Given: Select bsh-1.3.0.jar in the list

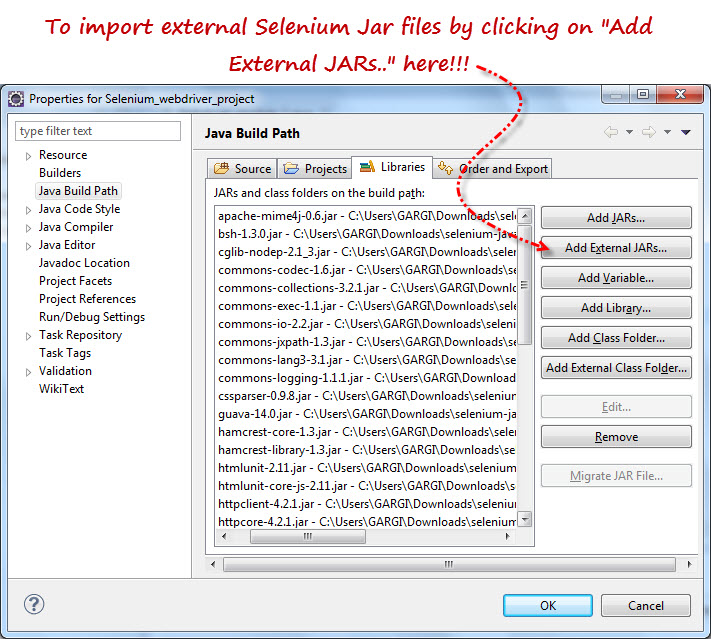Looking at the screenshot, I should (367, 234).
